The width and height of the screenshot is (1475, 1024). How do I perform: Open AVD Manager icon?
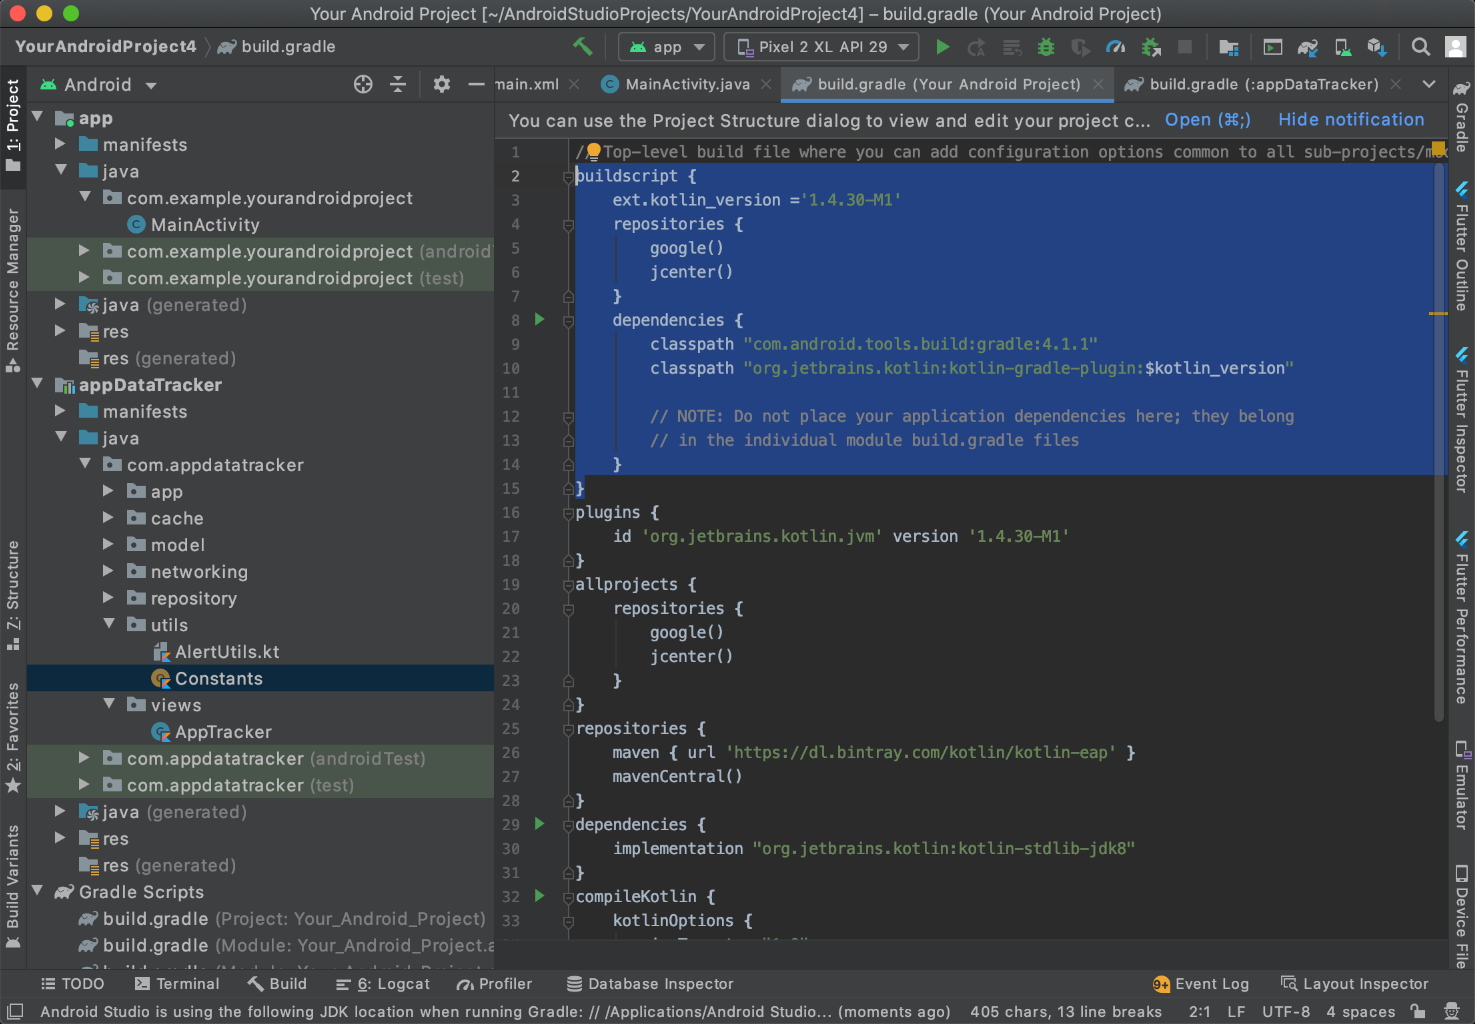1343,47
